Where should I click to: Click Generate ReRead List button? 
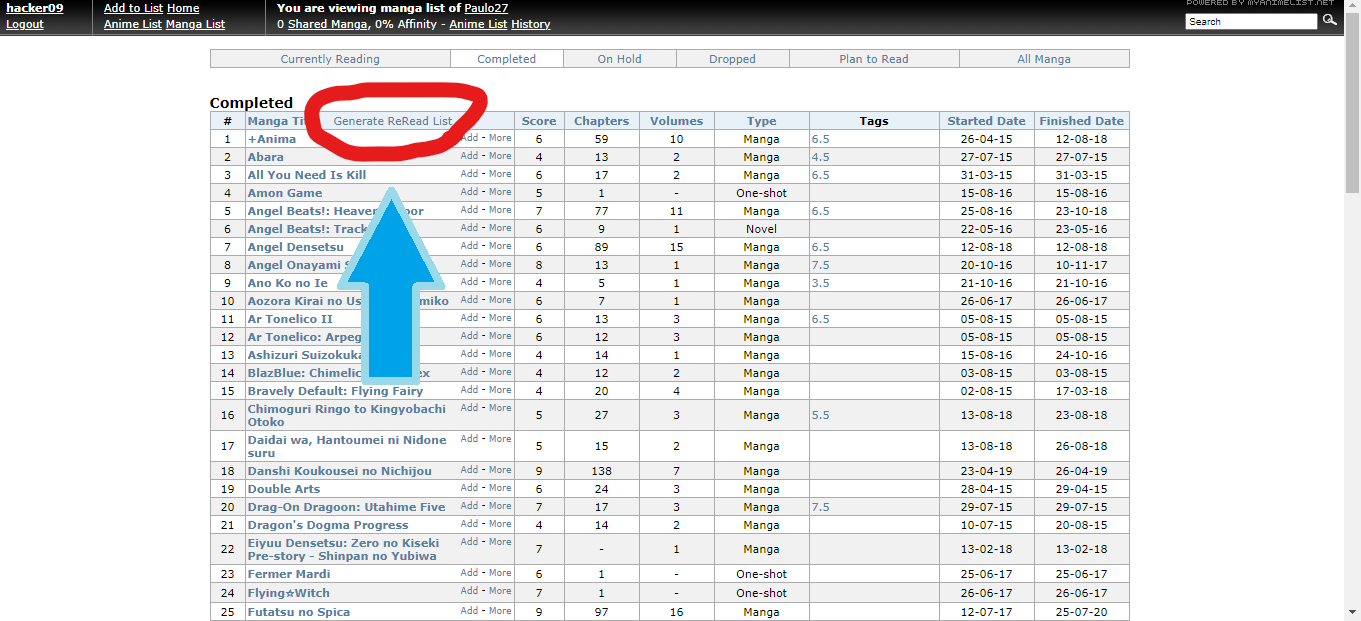tap(392, 121)
